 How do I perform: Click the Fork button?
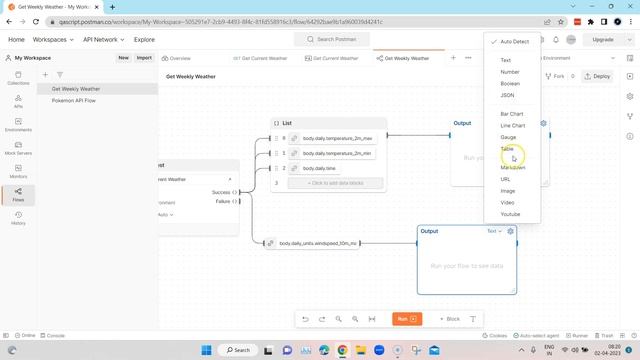coord(555,76)
